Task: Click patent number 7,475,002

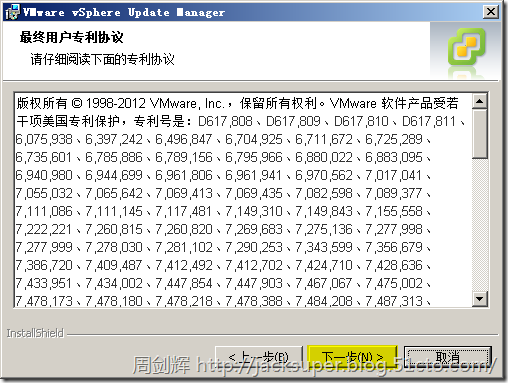Action: tap(394, 283)
